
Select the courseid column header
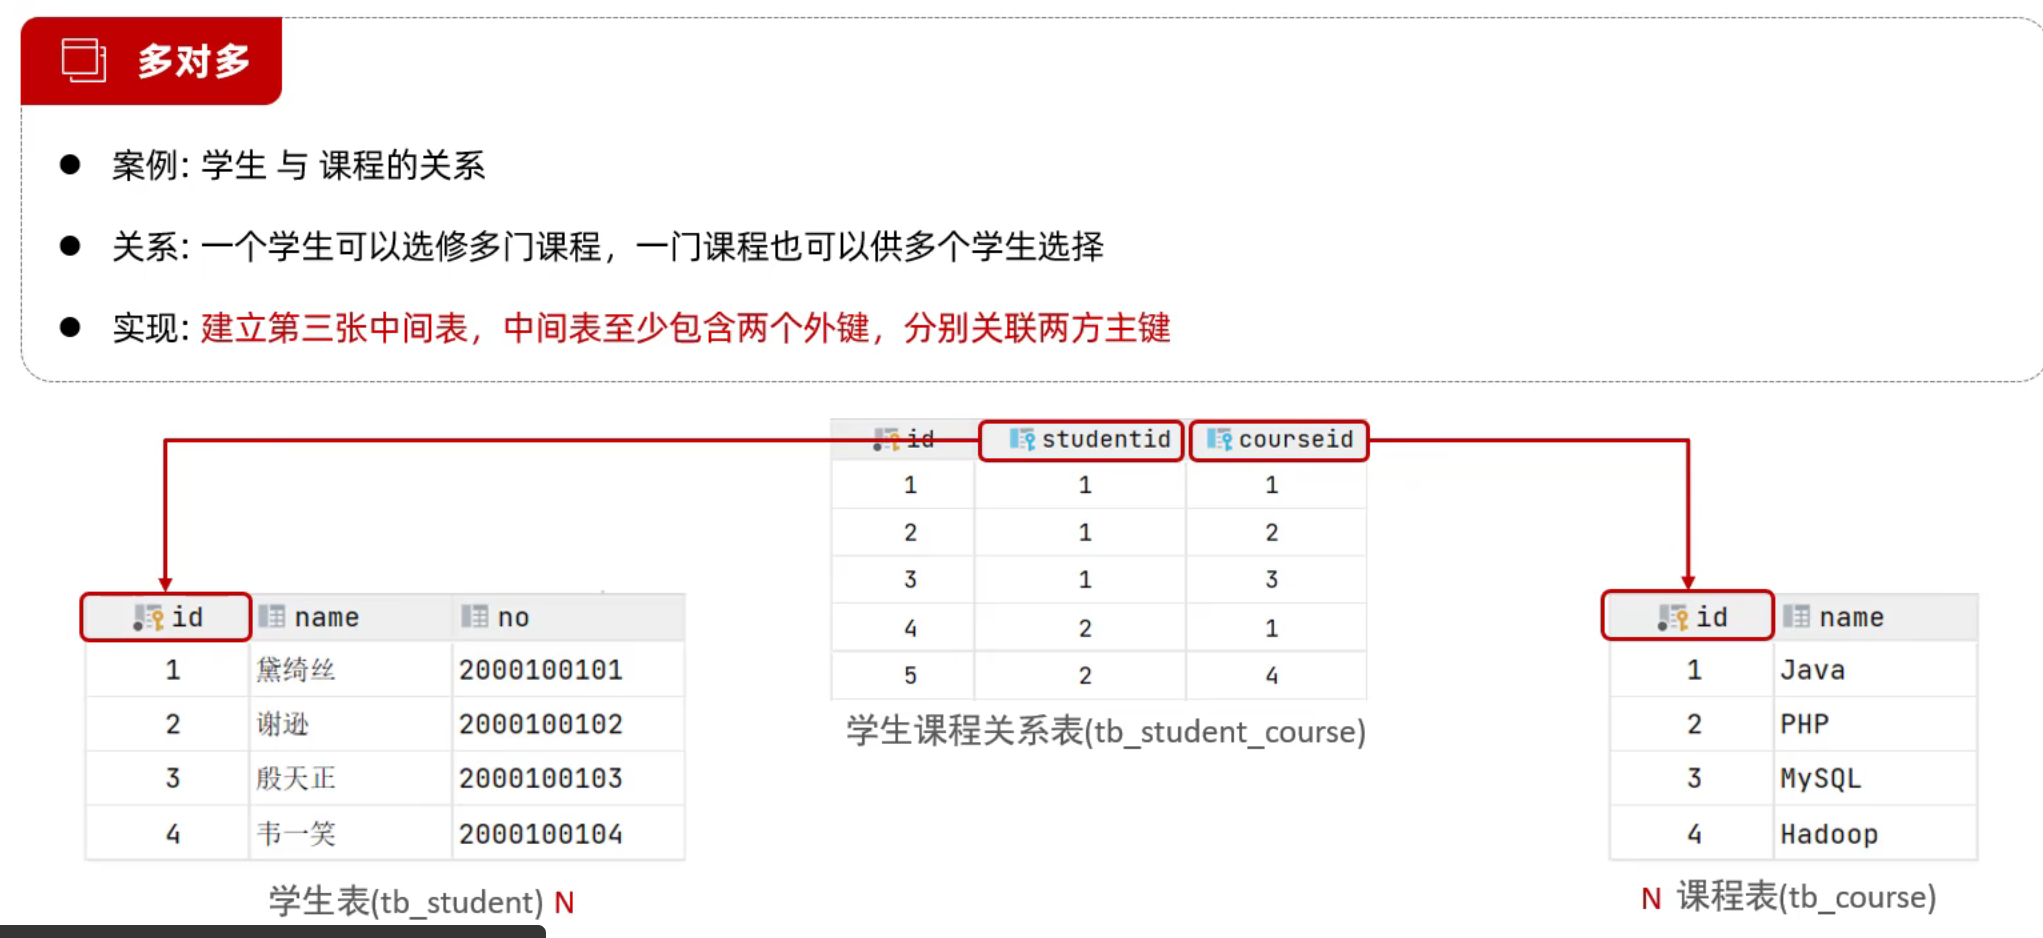pos(1279,440)
